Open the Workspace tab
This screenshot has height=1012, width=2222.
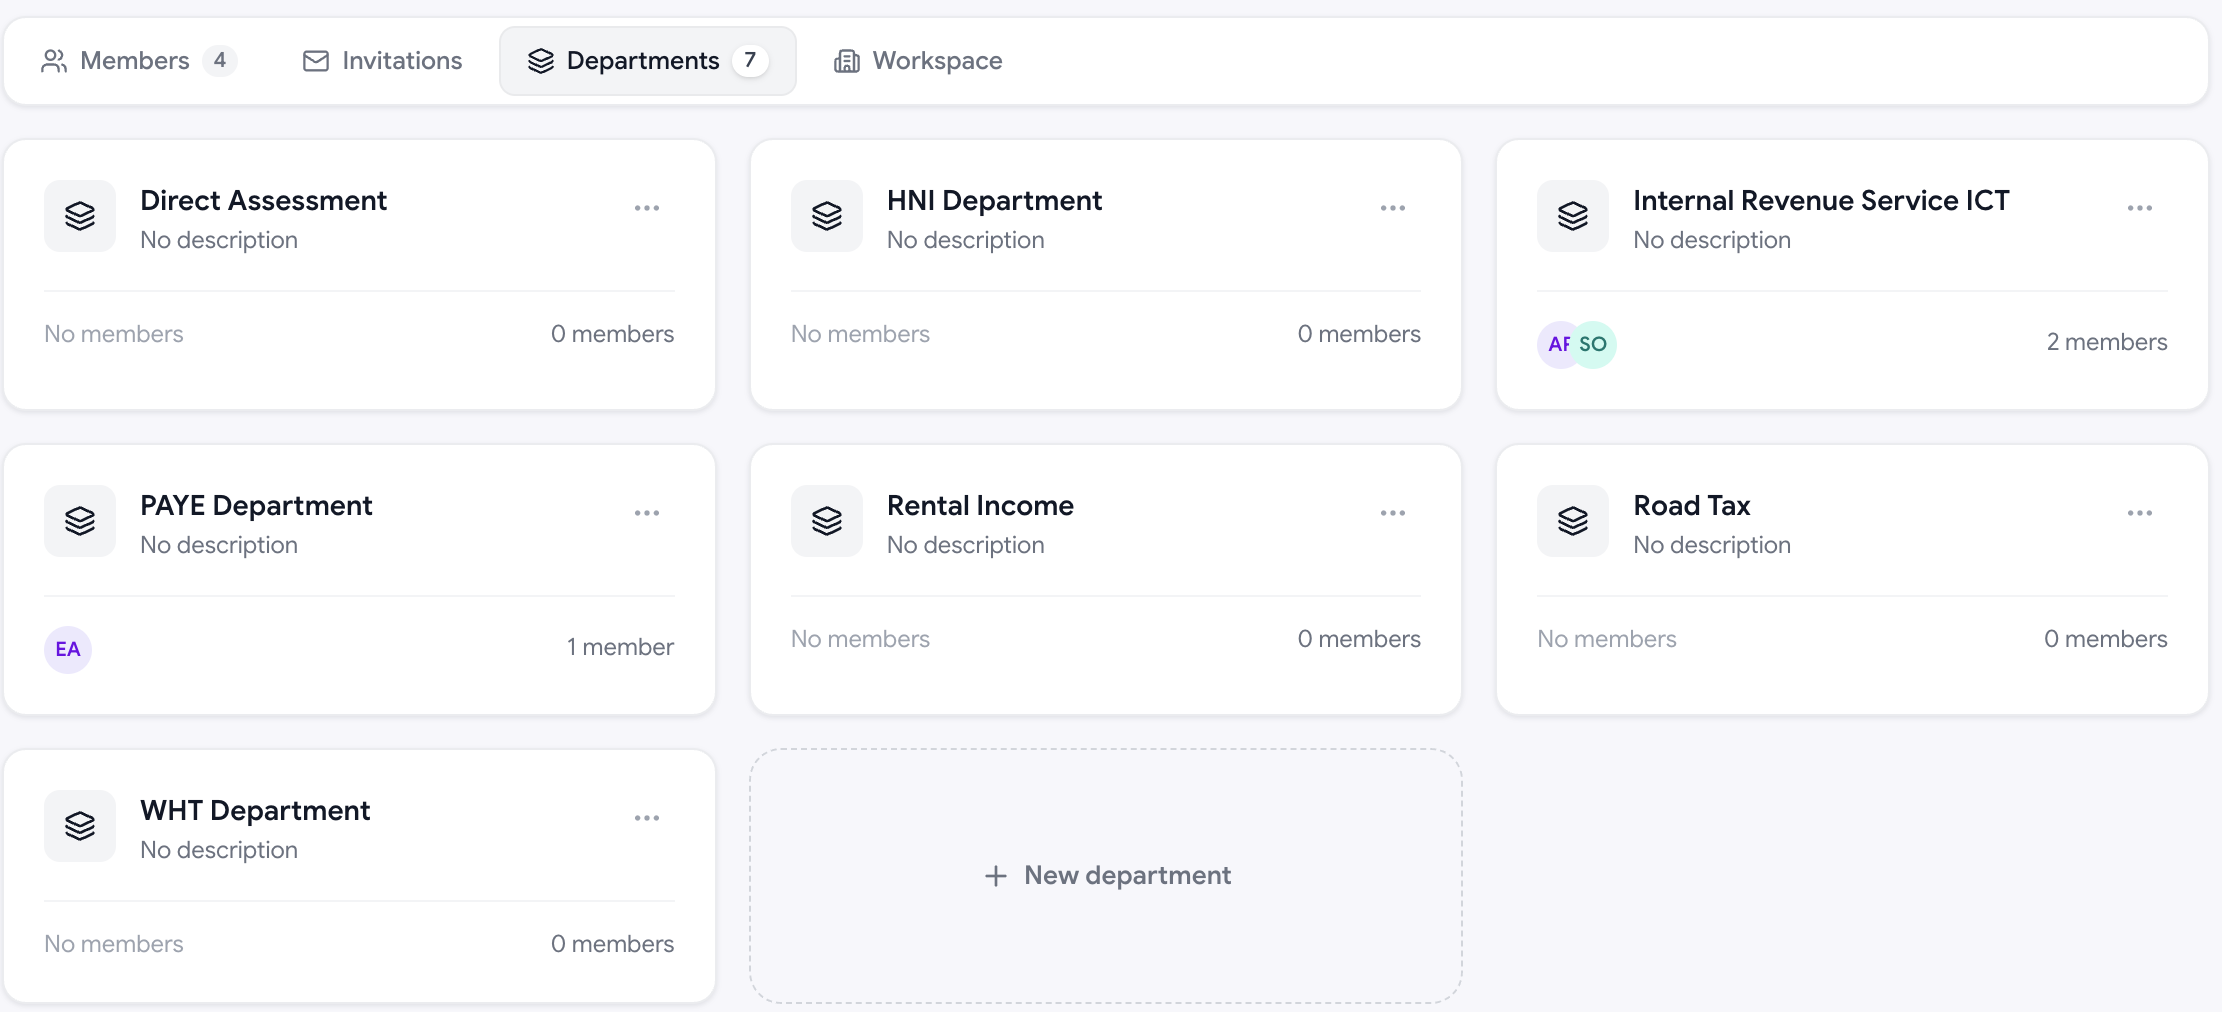tap(918, 61)
